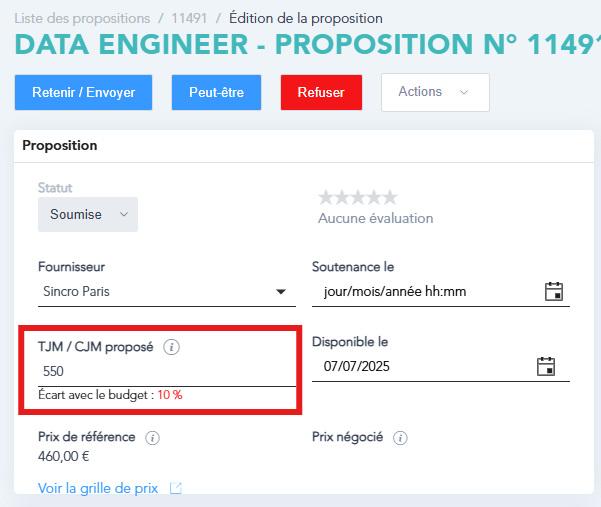
Task: Open the Disponible le calendar picker
Action: click(x=546, y=366)
